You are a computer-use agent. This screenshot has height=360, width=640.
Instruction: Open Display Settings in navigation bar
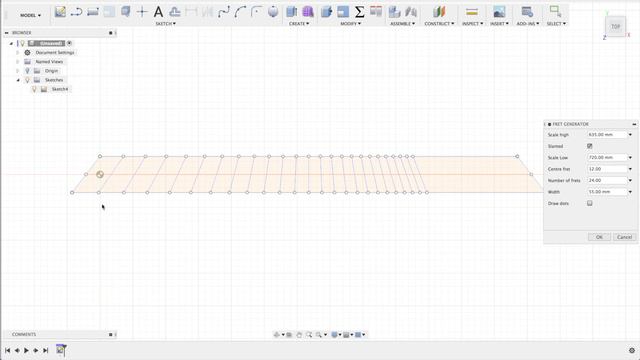[x=334, y=335]
